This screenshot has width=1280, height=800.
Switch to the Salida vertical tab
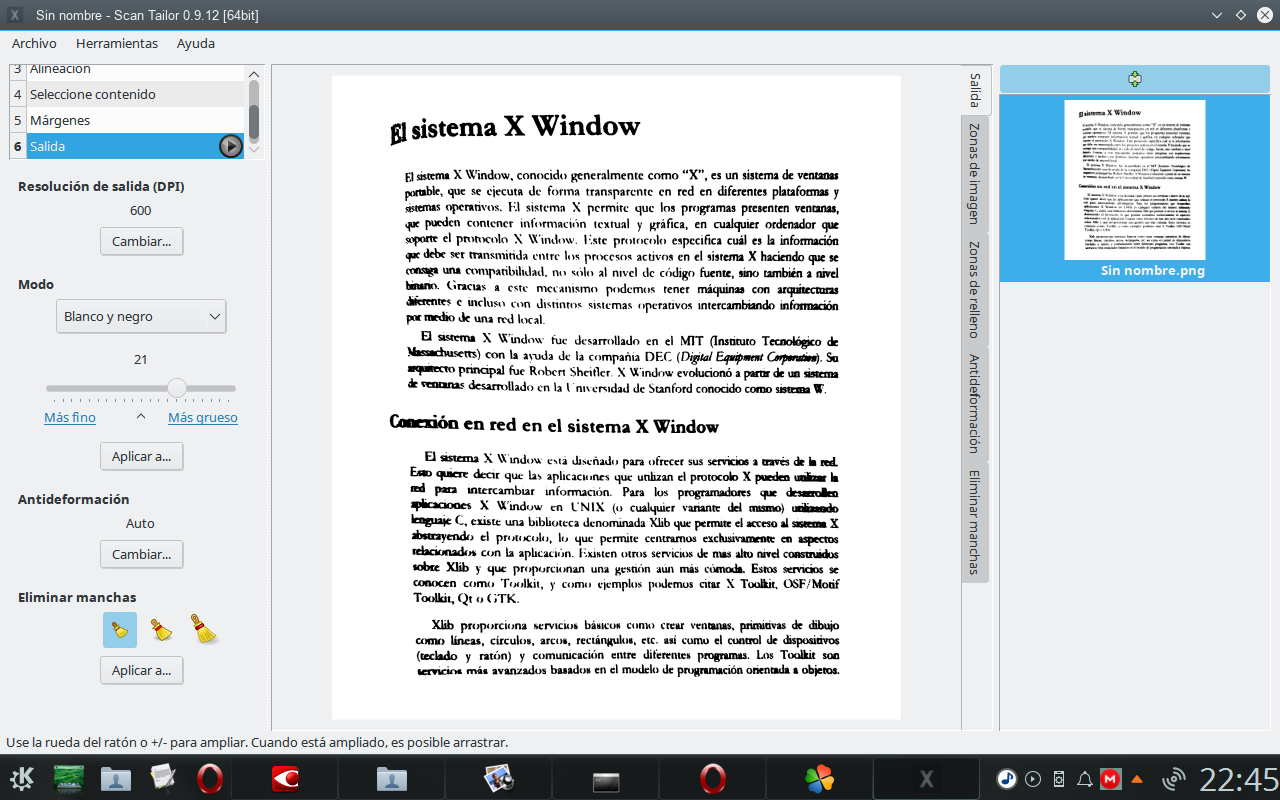(975, 91)
